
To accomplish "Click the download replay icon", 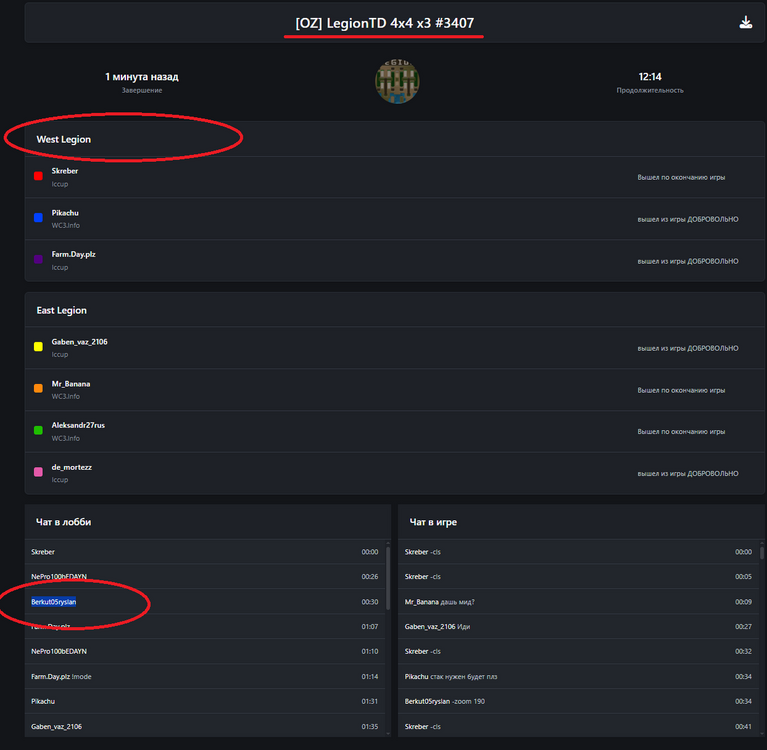I will pos(745,23).
